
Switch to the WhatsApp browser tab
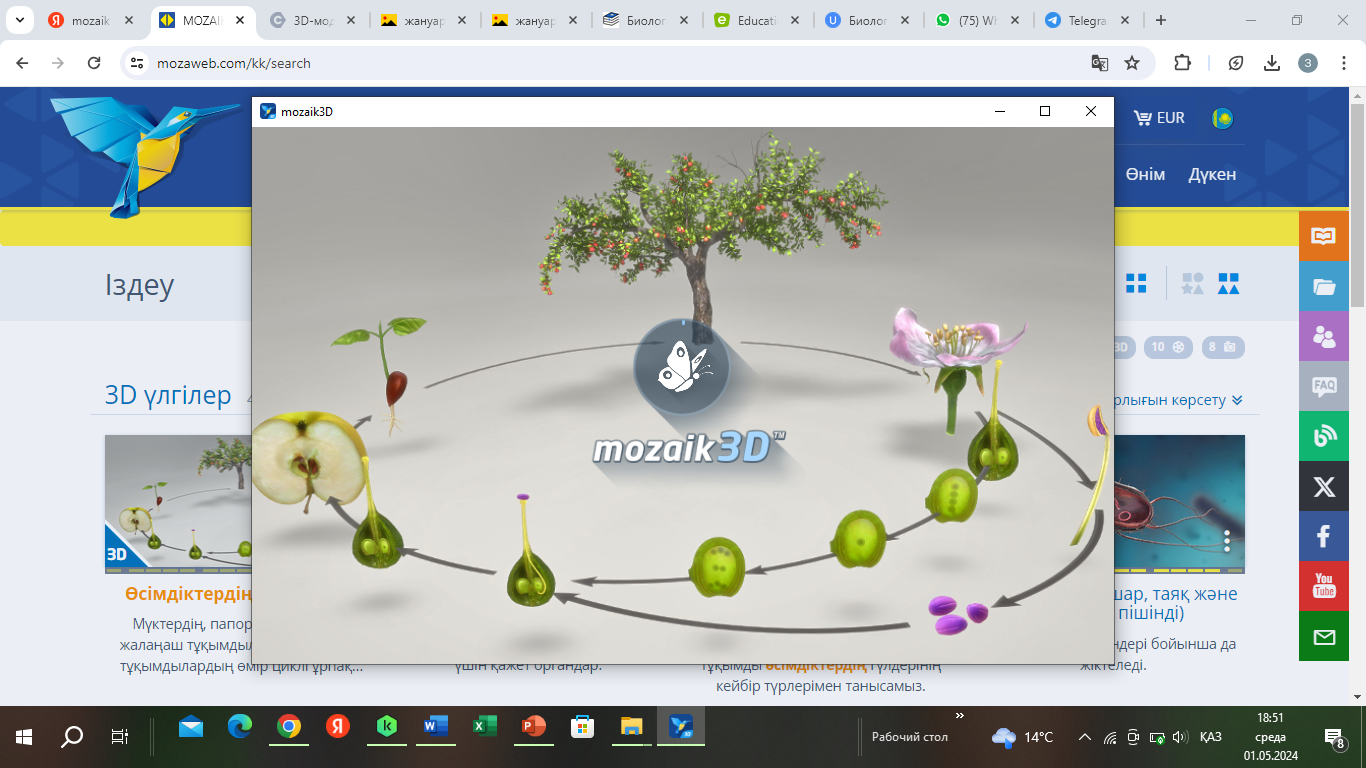pos(976,20)
